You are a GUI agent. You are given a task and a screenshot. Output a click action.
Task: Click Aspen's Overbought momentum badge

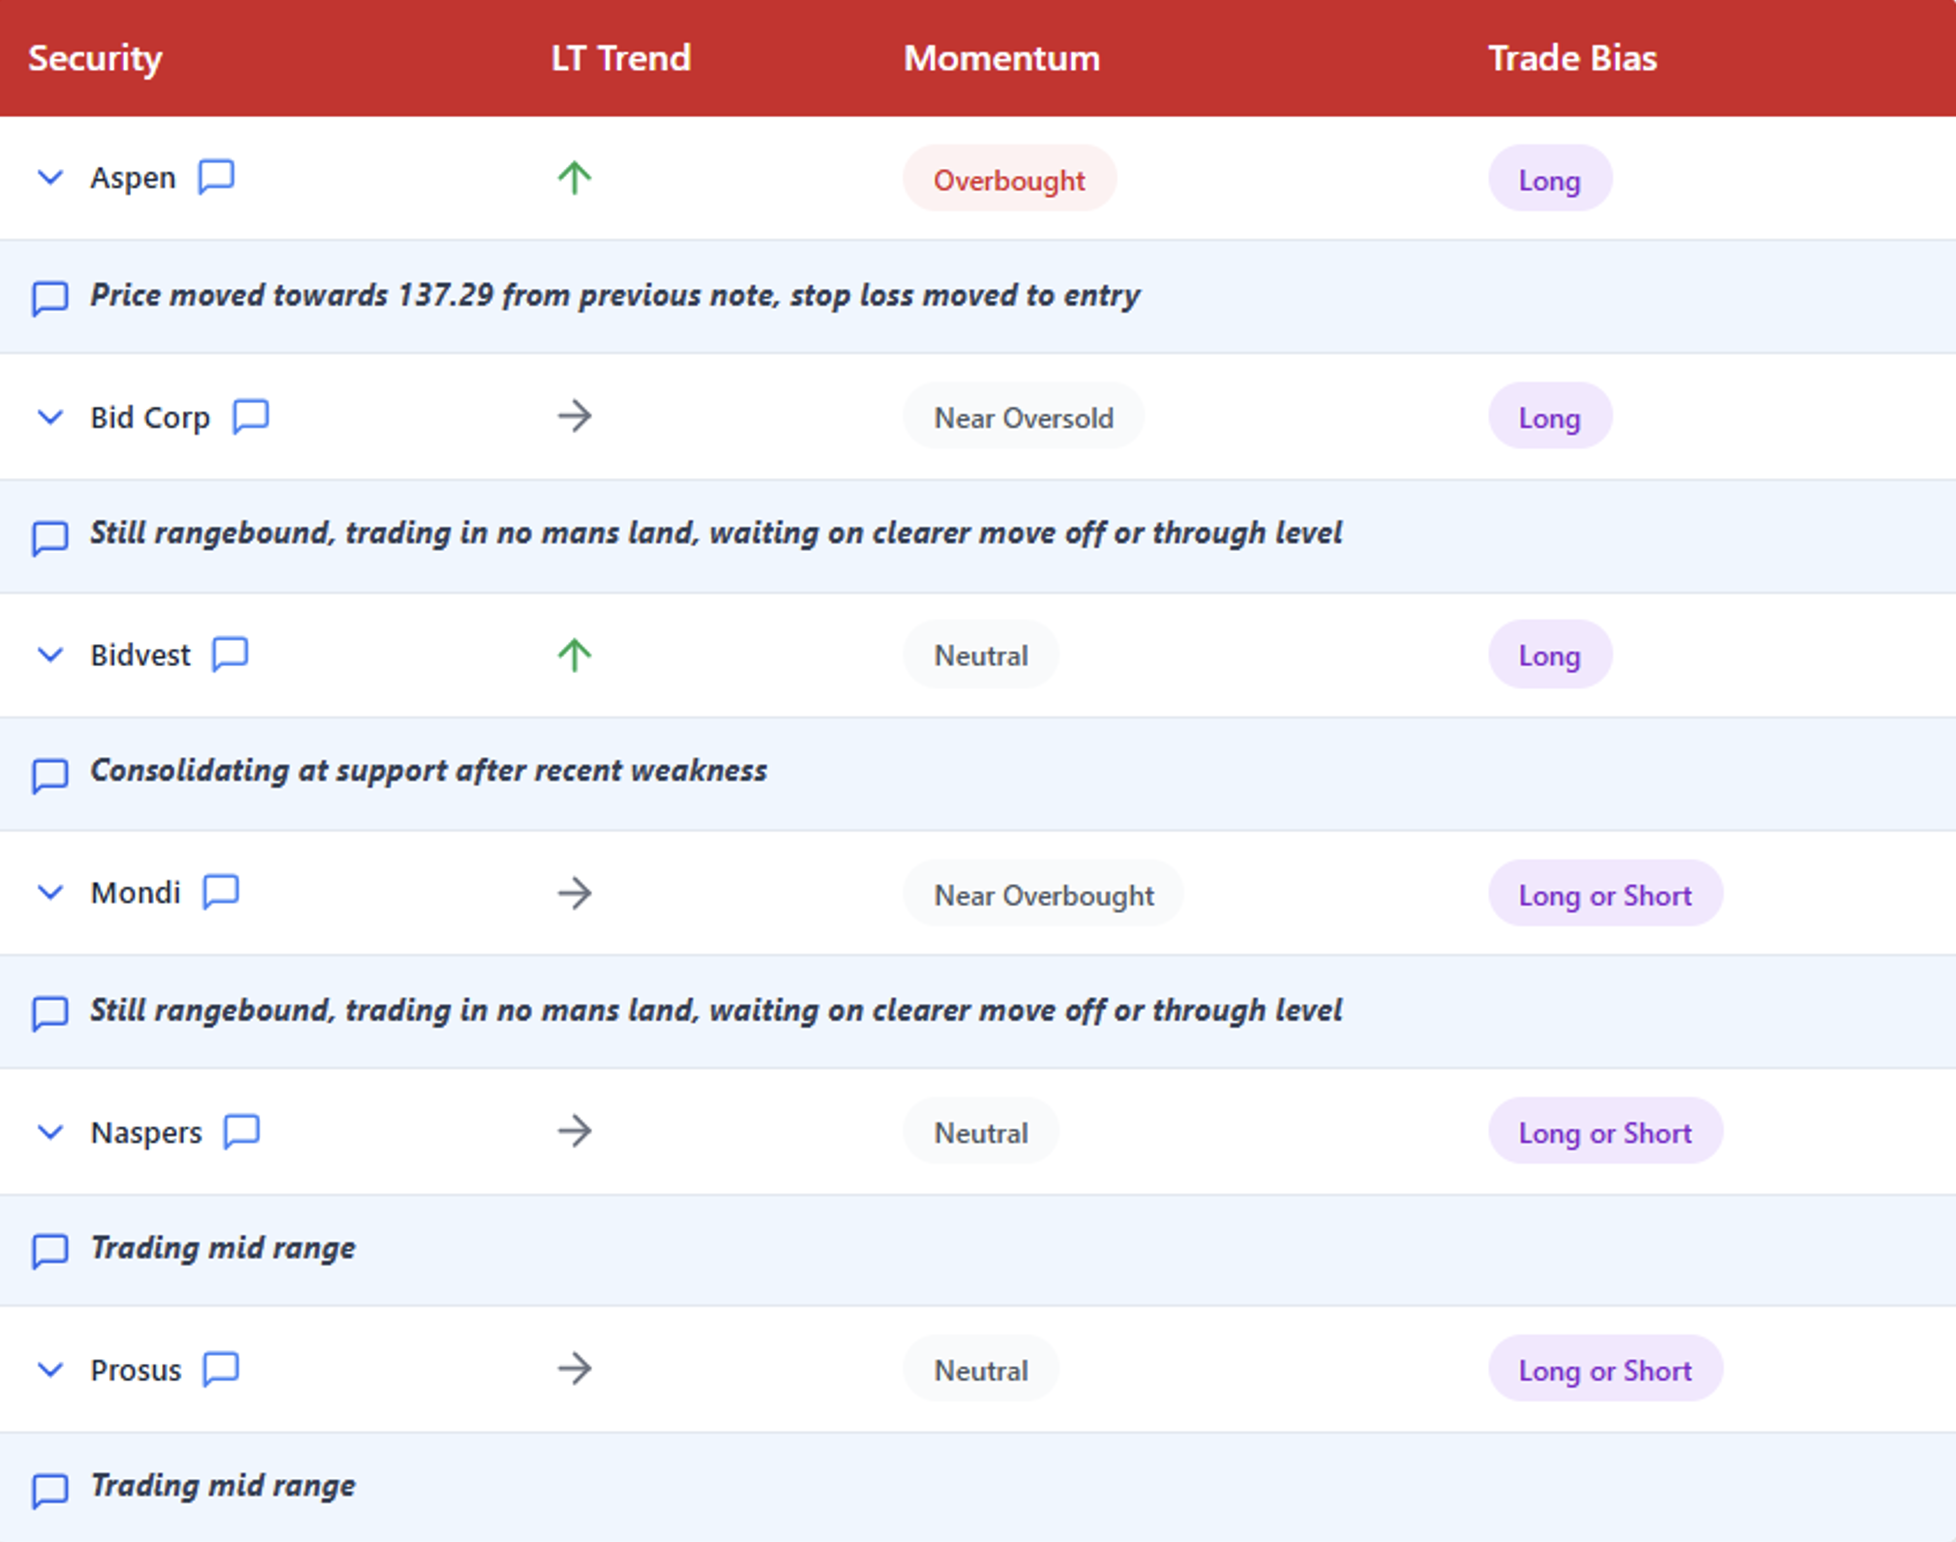tap(1009, 180)
